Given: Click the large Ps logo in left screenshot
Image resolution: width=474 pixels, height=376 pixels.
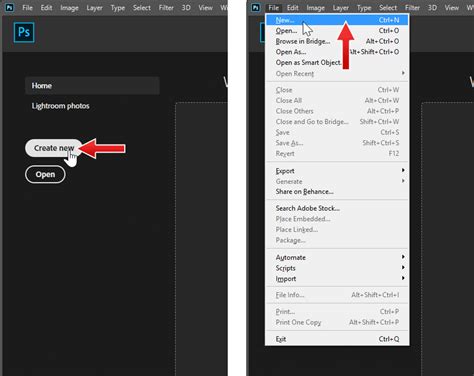Looking at the screenshot, I should (x=24, y=32).
